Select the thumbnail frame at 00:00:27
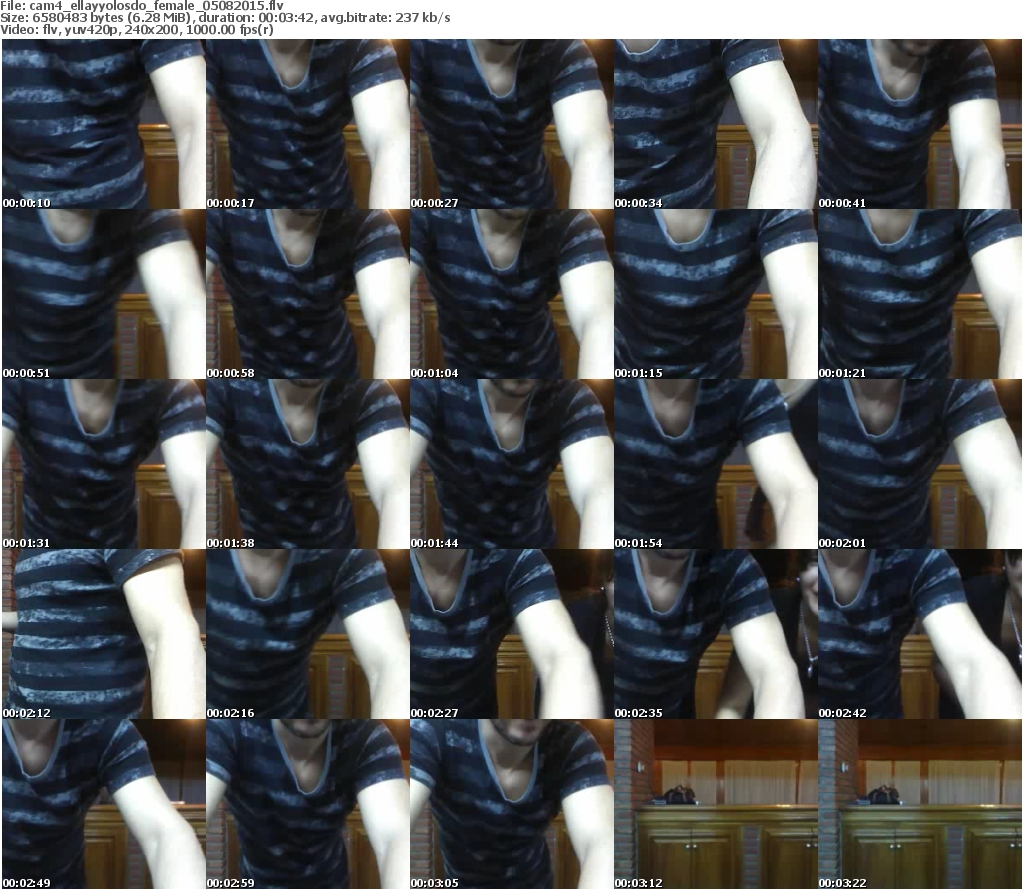The height and width of the screenshot is (889, 1024). tap(511, 124)
